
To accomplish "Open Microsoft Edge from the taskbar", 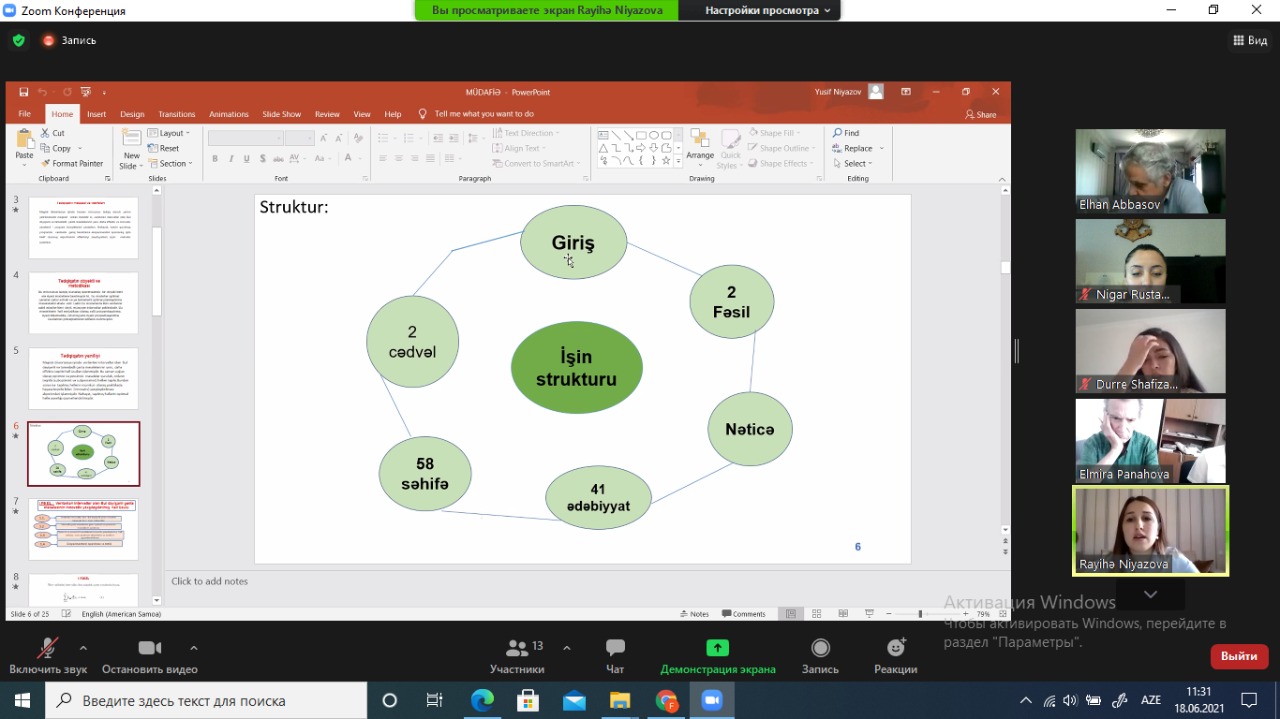I will tap(482, 700).
